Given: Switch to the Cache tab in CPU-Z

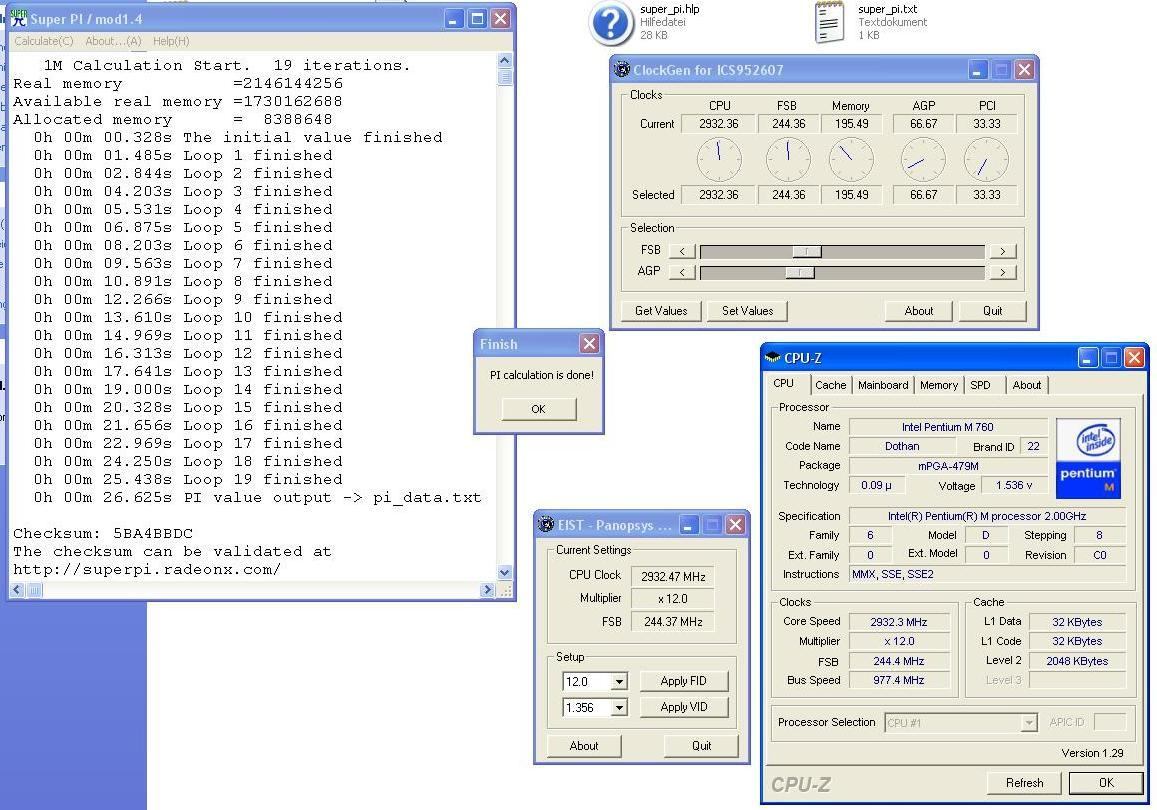Looking at the screenshot, I should click(830, 385).
